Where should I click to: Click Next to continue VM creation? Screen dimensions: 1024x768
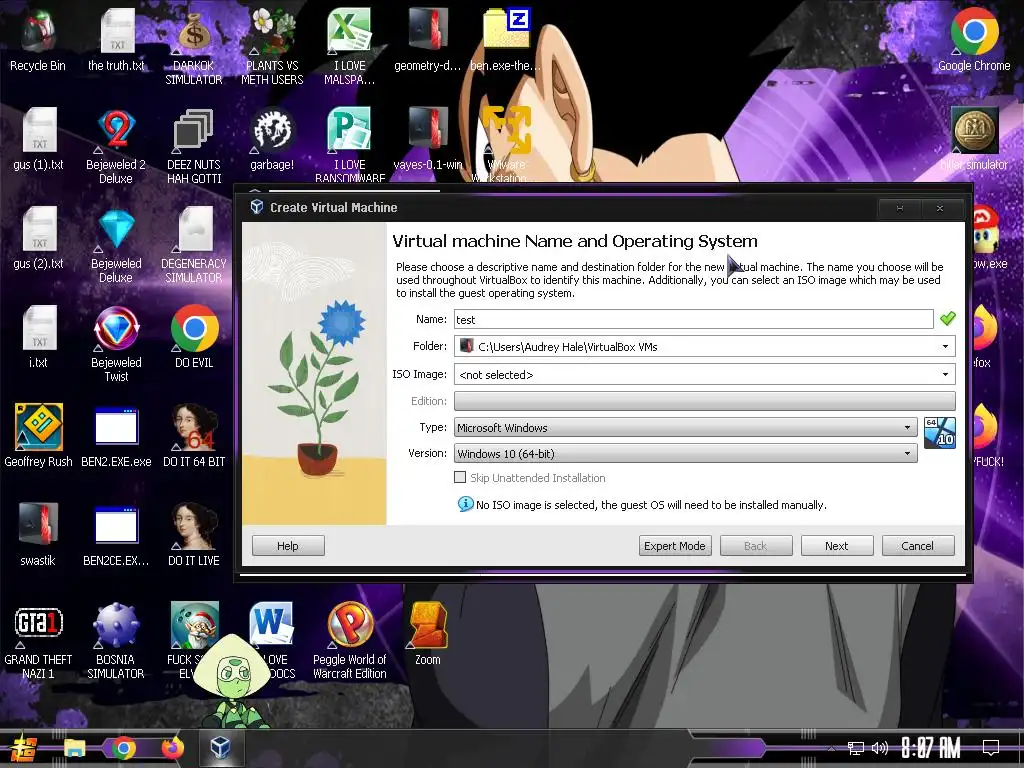click(837, 546)
